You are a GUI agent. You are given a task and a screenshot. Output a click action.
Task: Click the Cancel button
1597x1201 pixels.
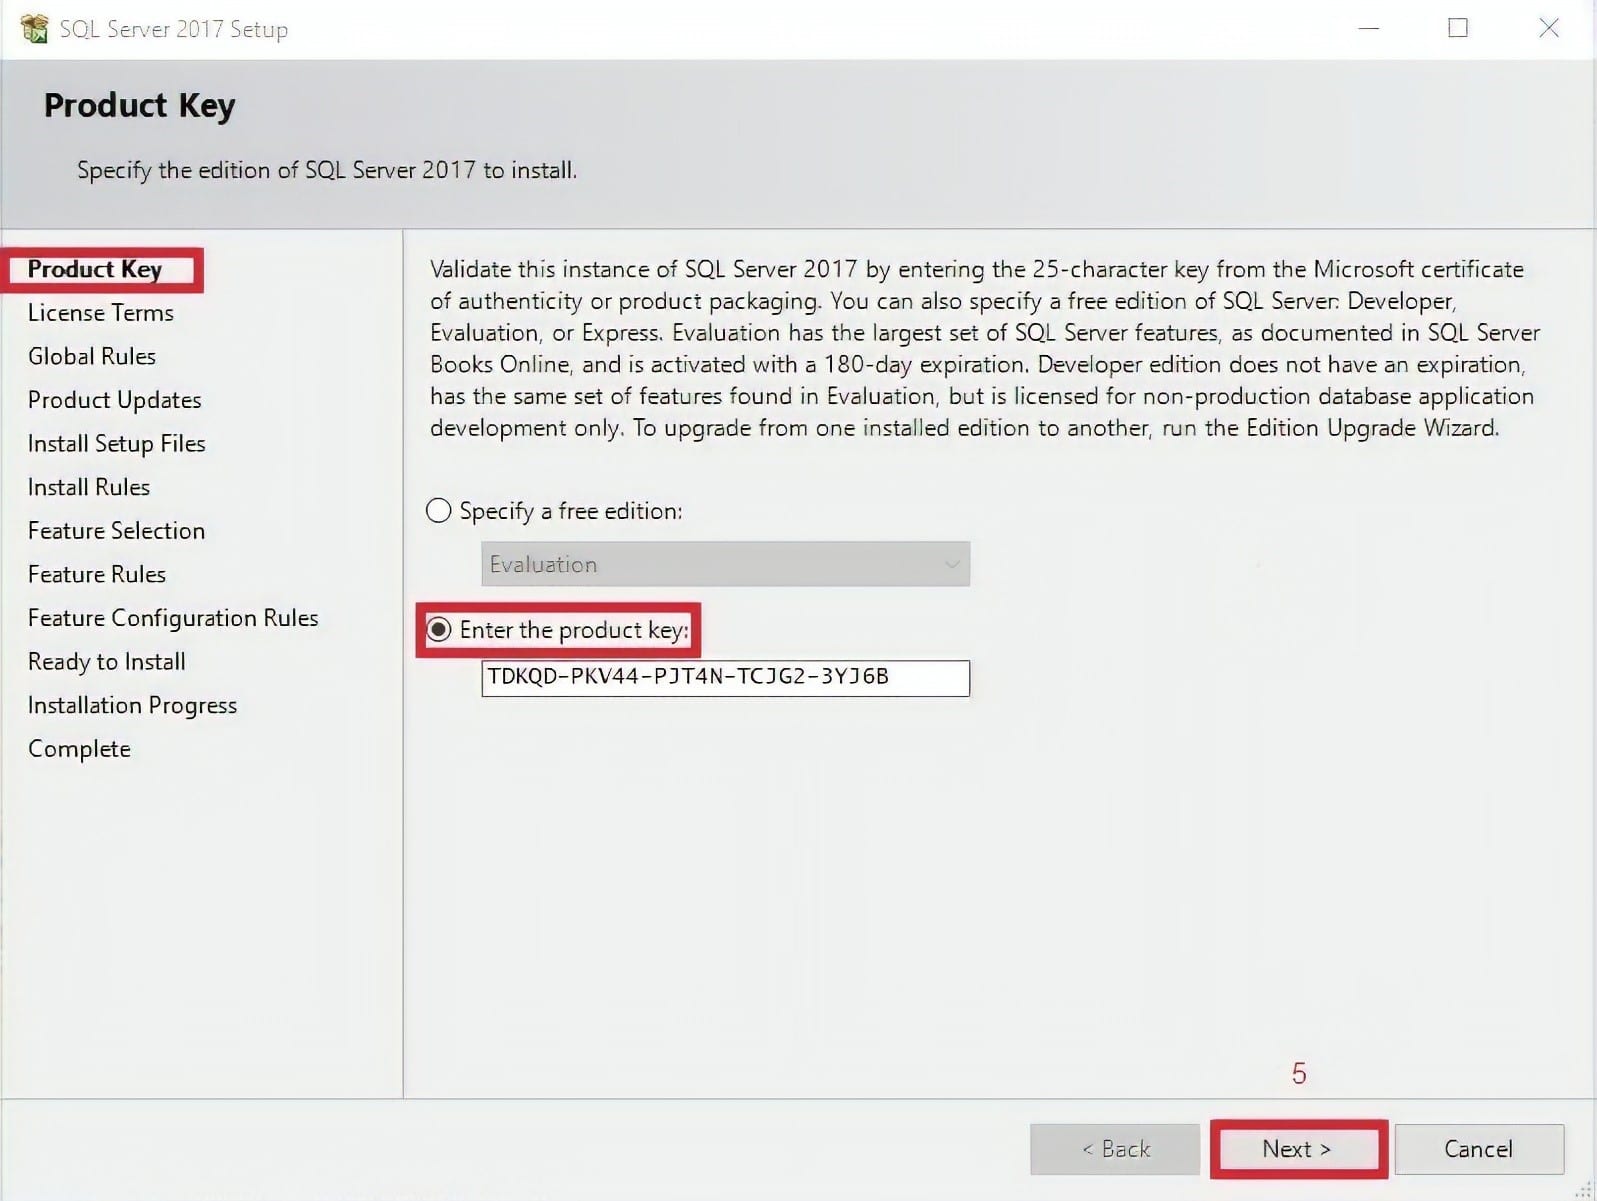tap(1479, 1149)
